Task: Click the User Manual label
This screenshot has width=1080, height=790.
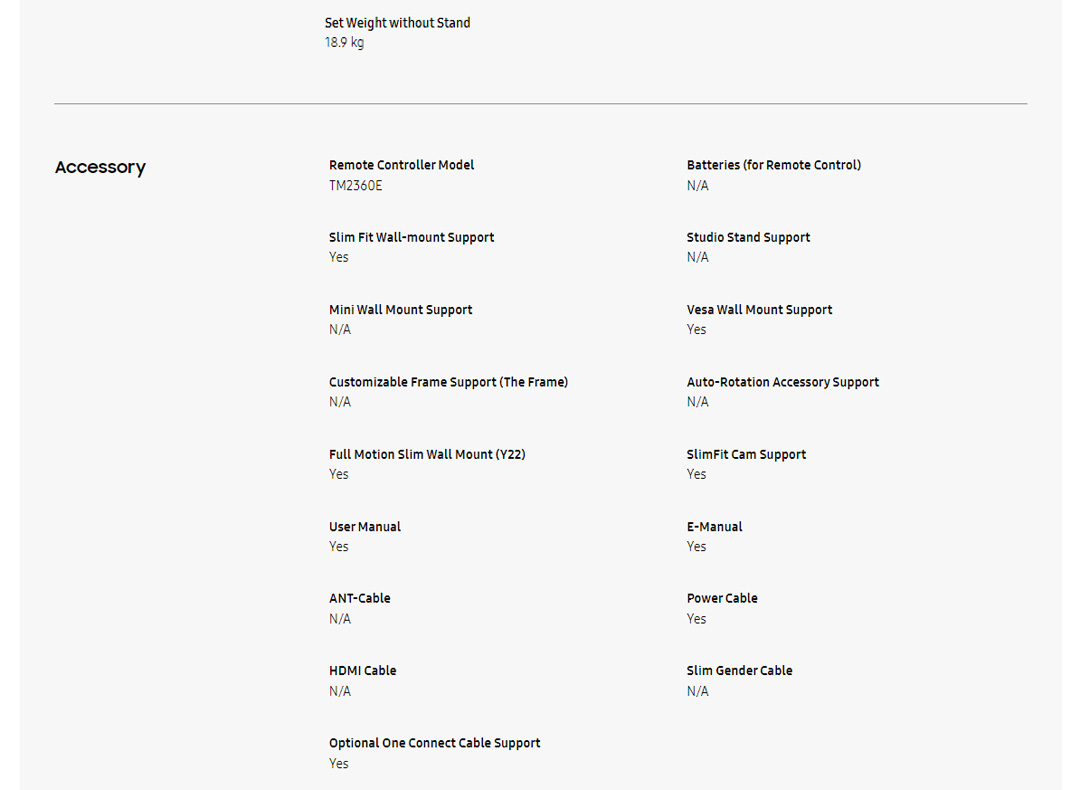Action: pos(365,527)
